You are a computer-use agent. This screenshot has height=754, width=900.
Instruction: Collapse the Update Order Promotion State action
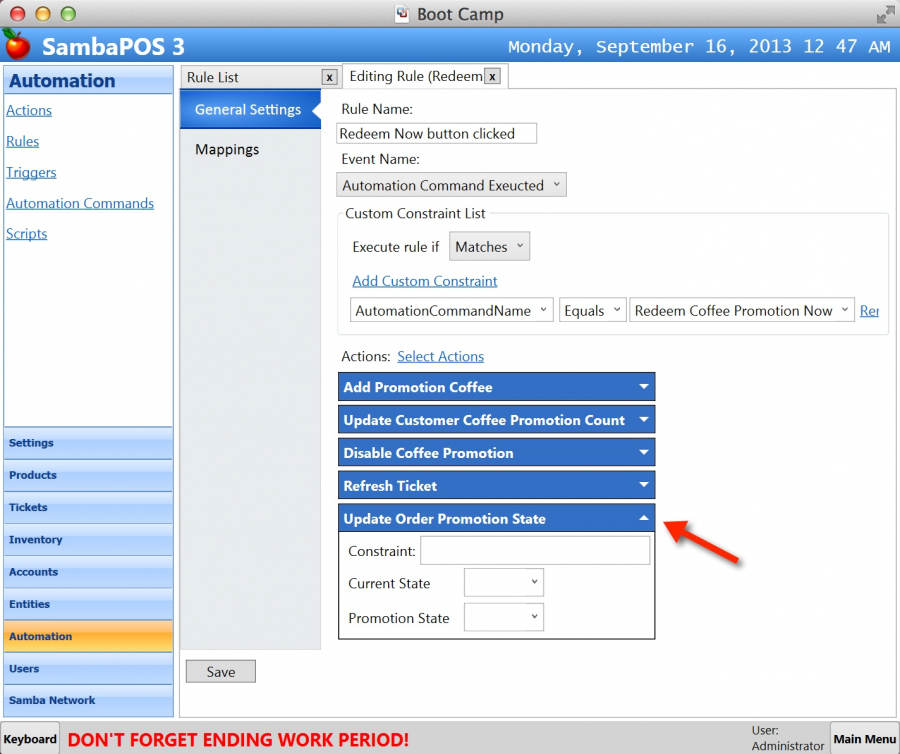coord(644,519)
